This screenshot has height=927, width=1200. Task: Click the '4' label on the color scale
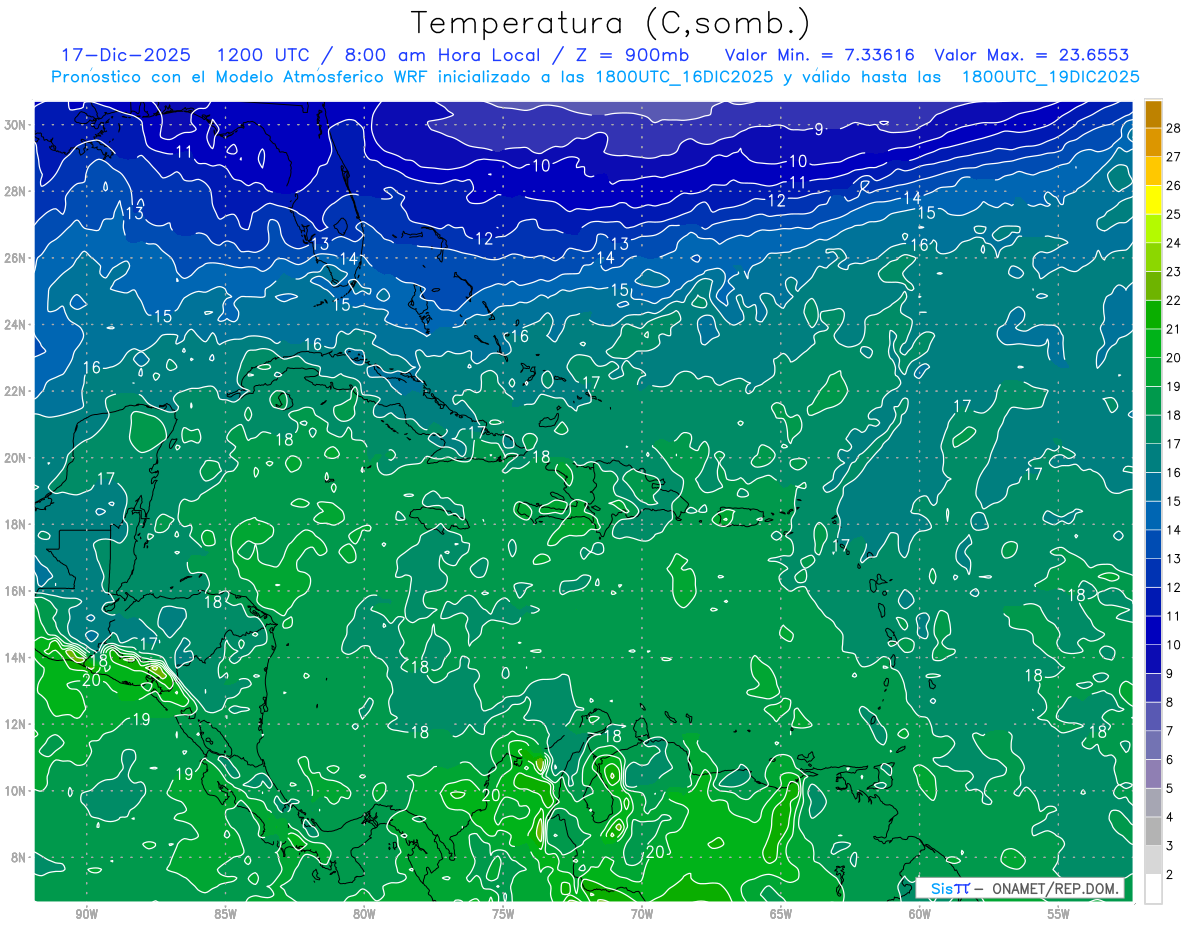[1171, 817]
